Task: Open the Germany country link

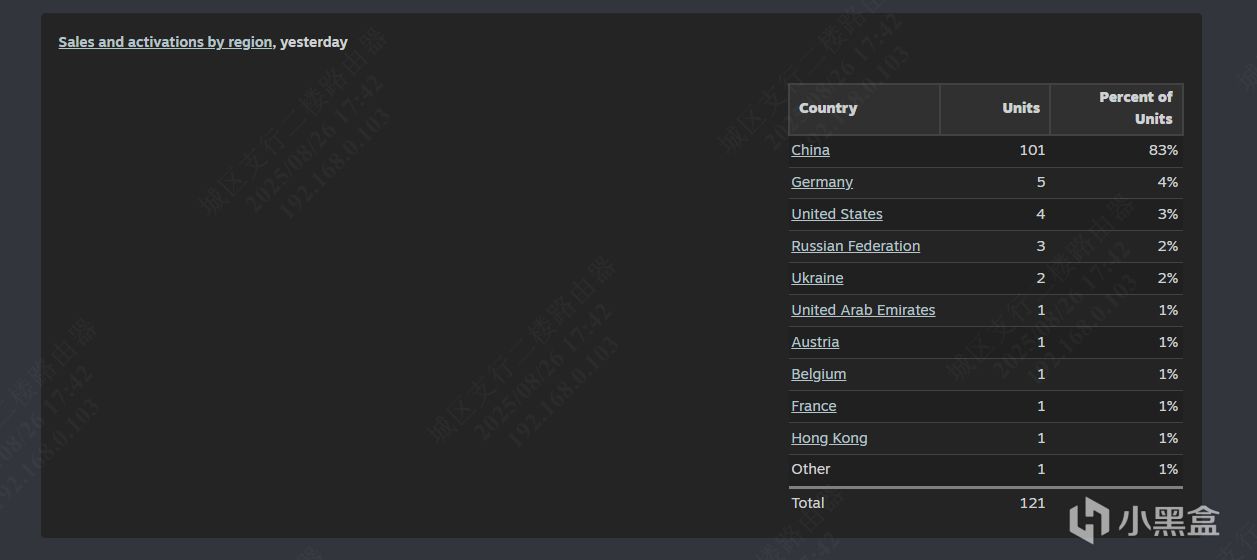Action: pyautogui.click(x=822, y=182)
